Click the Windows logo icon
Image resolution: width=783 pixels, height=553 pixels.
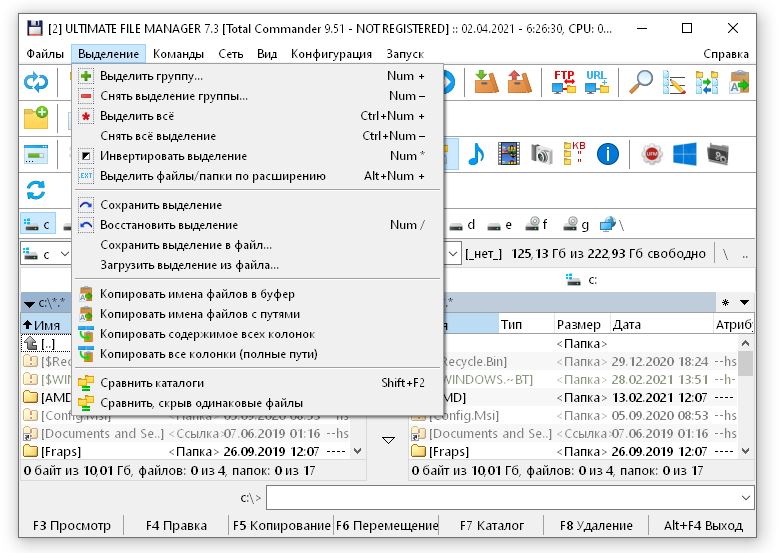coord(685,154)
